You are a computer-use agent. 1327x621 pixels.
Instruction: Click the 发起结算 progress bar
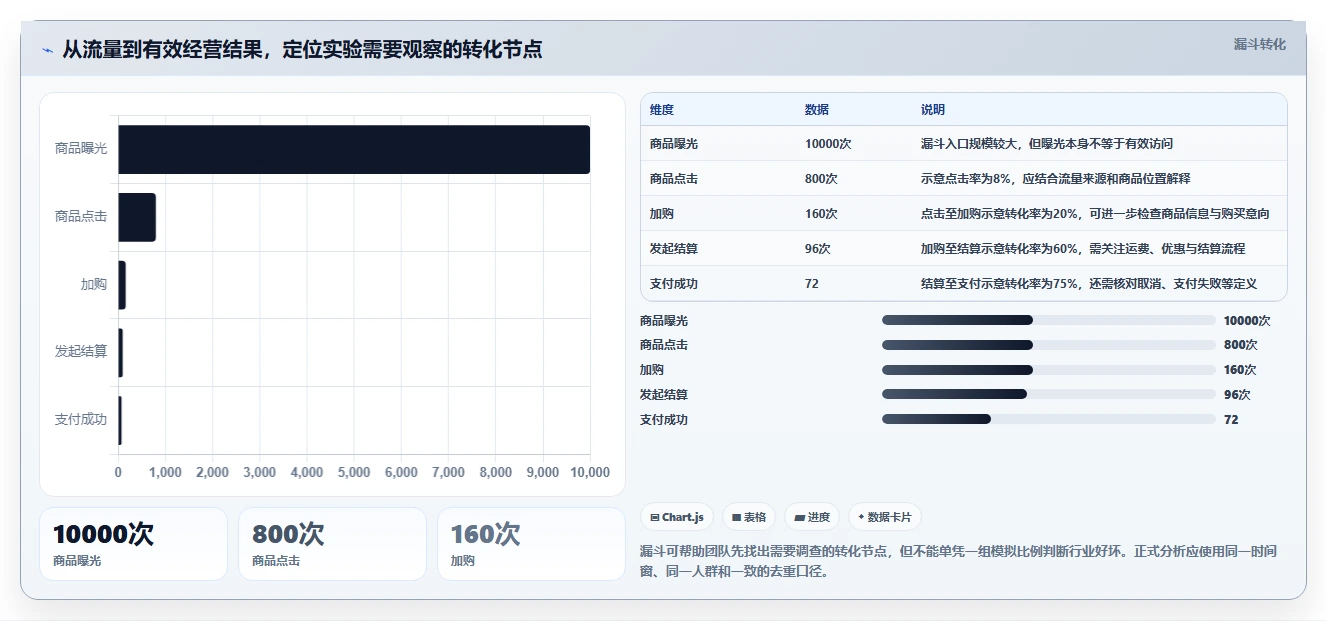pyautogui.click(x=1049, y=394)
